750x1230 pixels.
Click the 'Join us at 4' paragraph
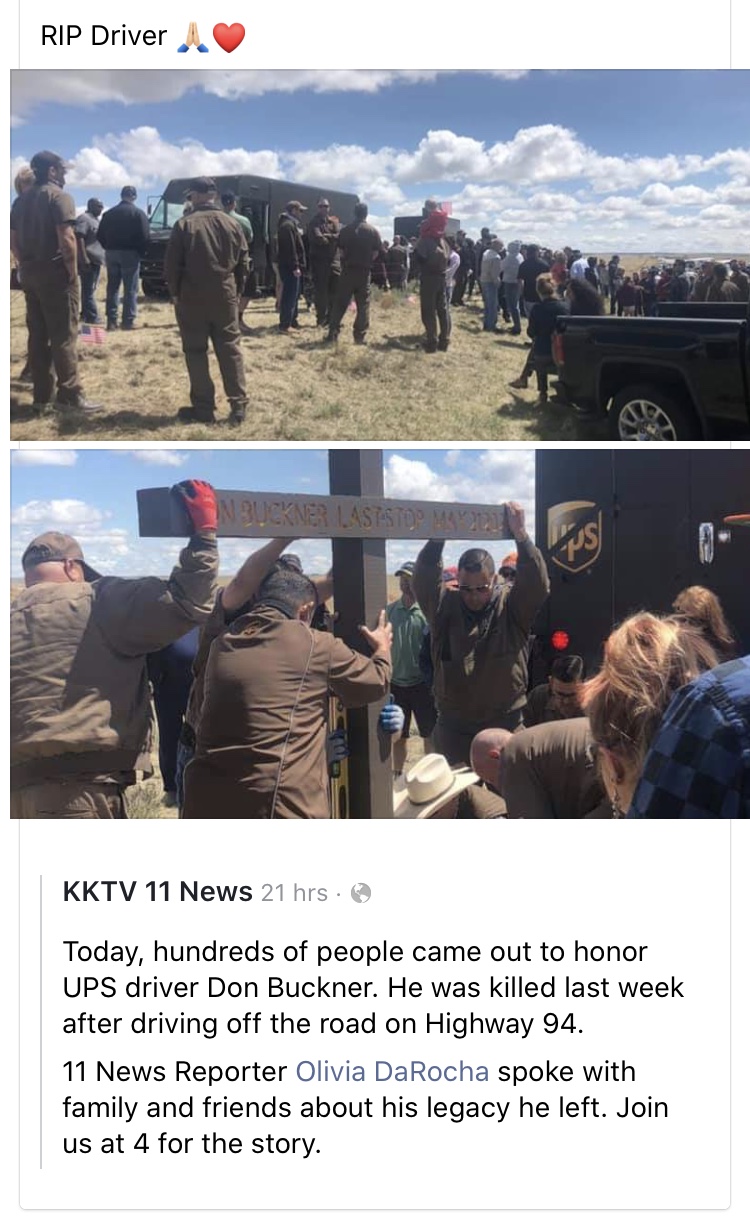click(365, 1108)
